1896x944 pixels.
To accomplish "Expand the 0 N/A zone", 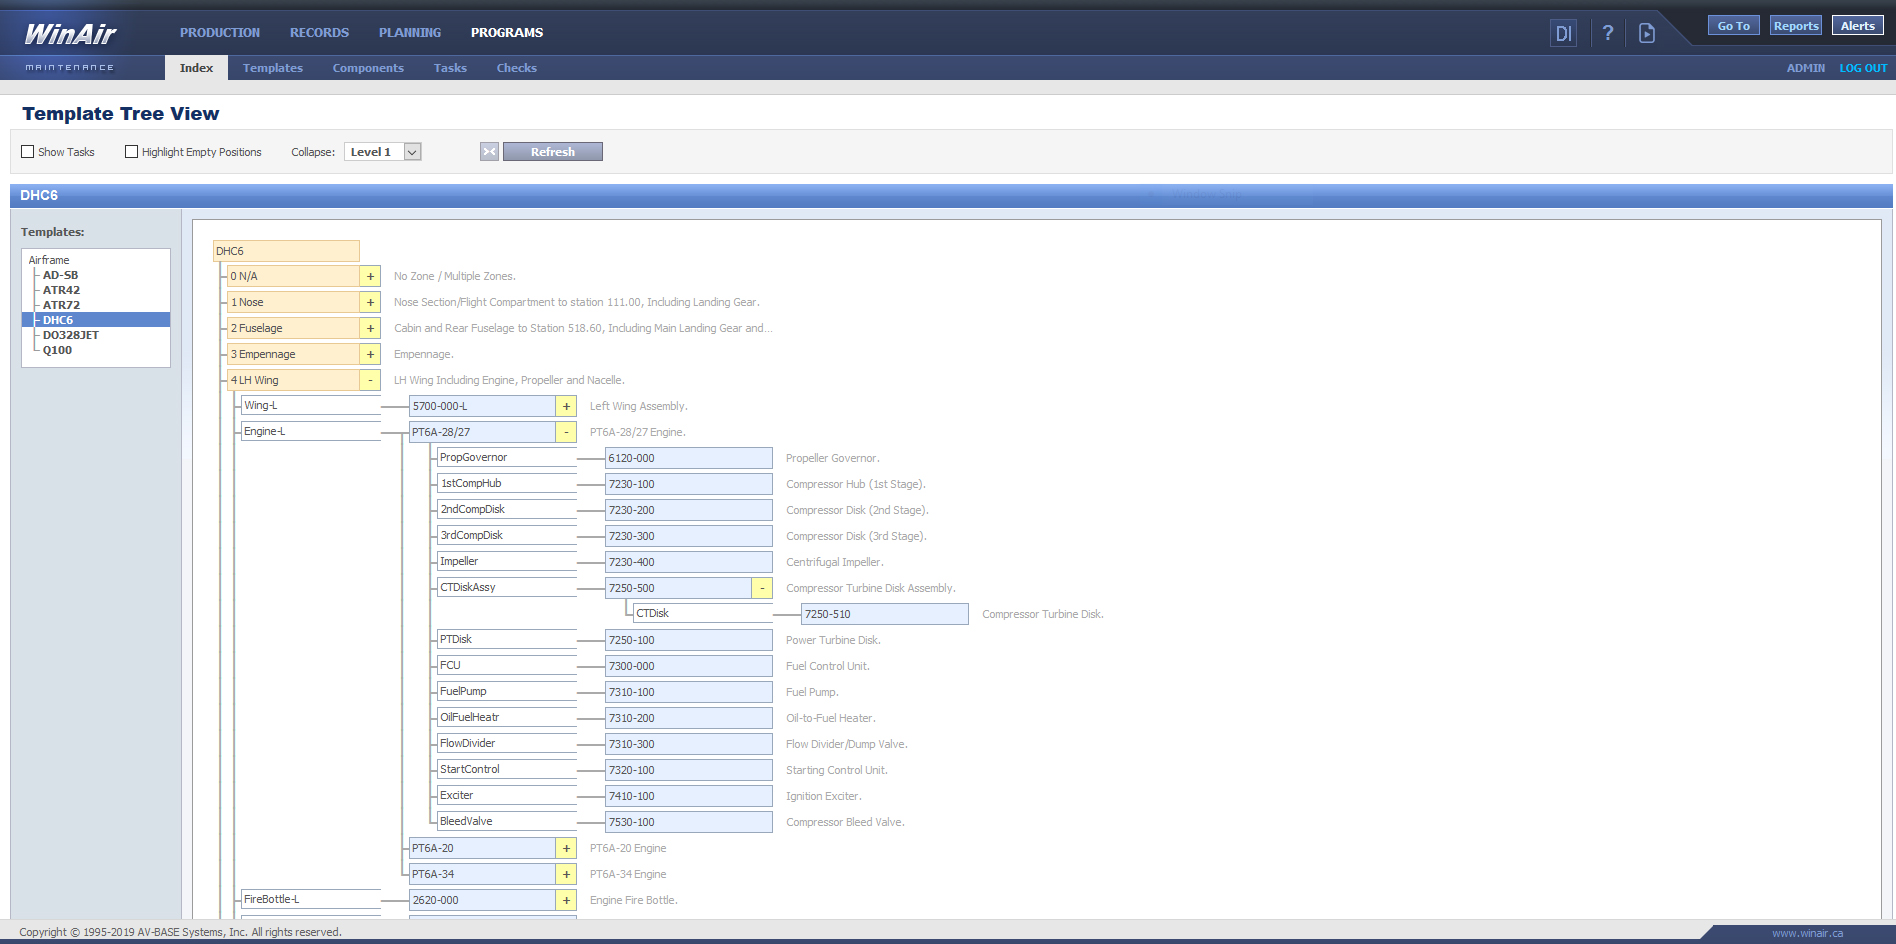I will pyautogui.click(x=370, y=277).
